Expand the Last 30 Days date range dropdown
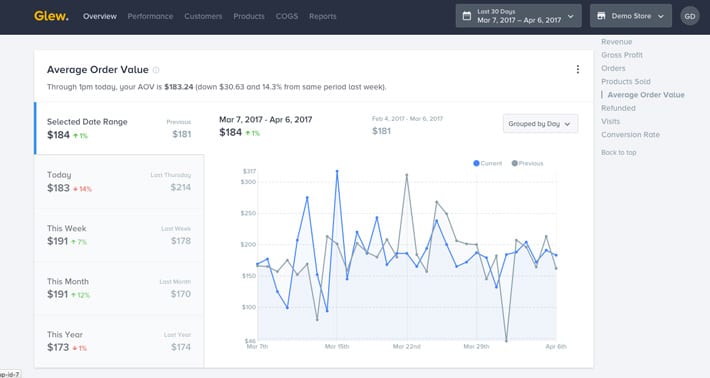This screenshot has width=710, height=378. [518, 16]
